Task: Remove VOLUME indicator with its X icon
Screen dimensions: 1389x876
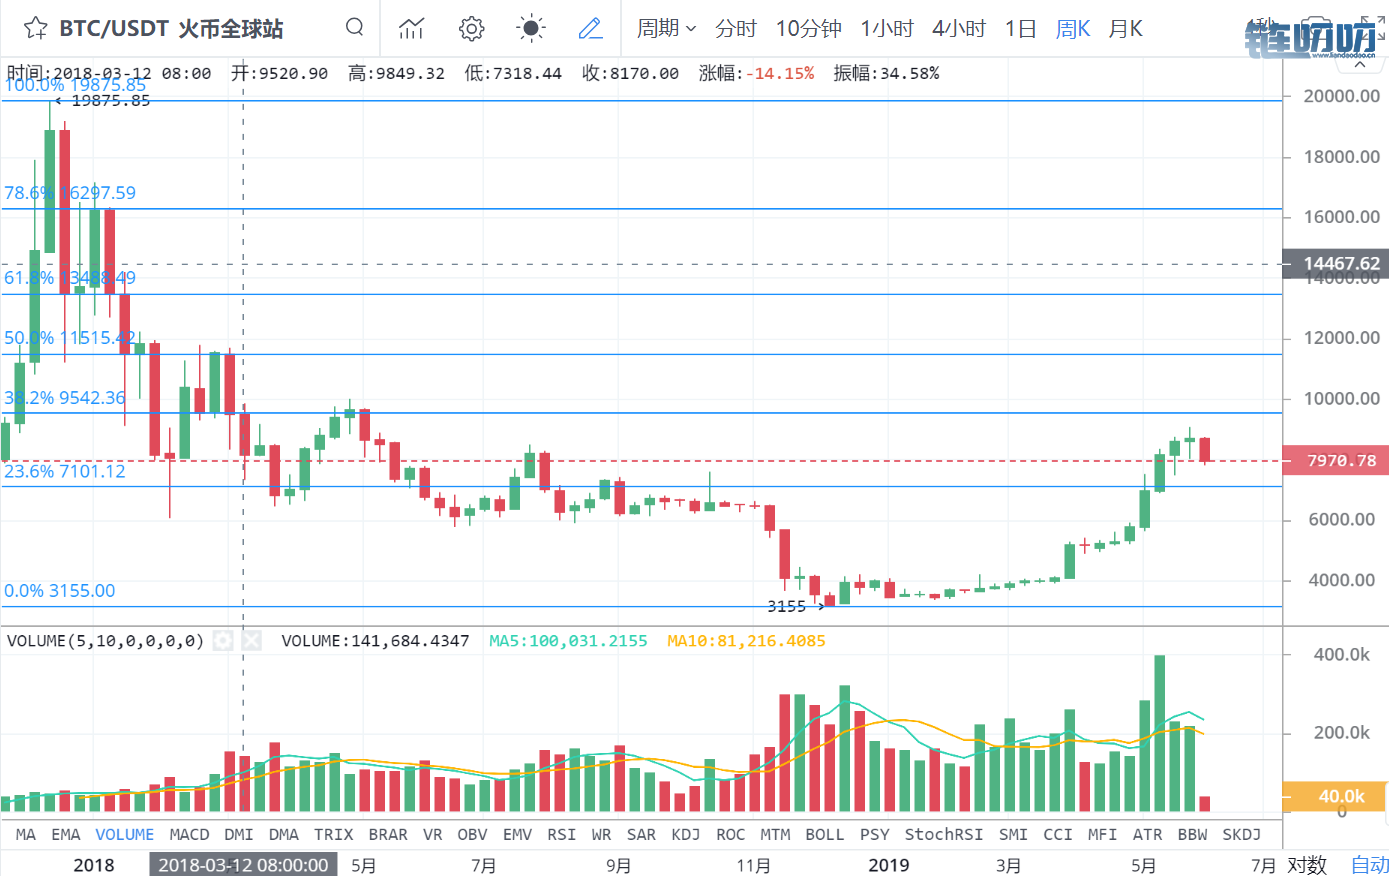Action: pyautogui.click(x=251, y=641)
